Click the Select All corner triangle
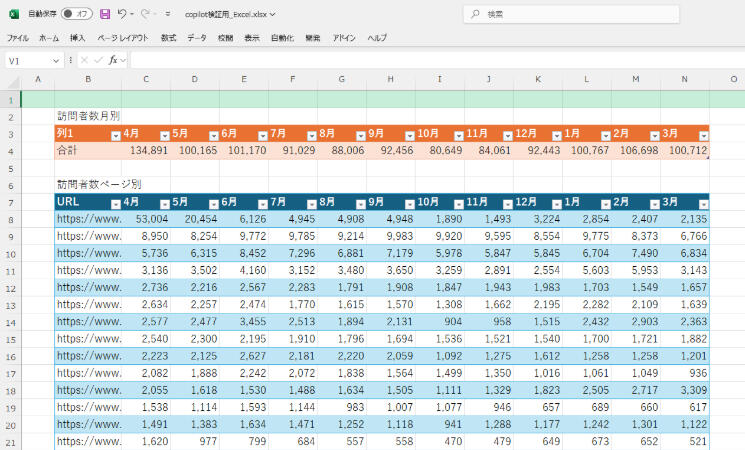The width and height of the screenshot is (745, 450). (12, 83)
